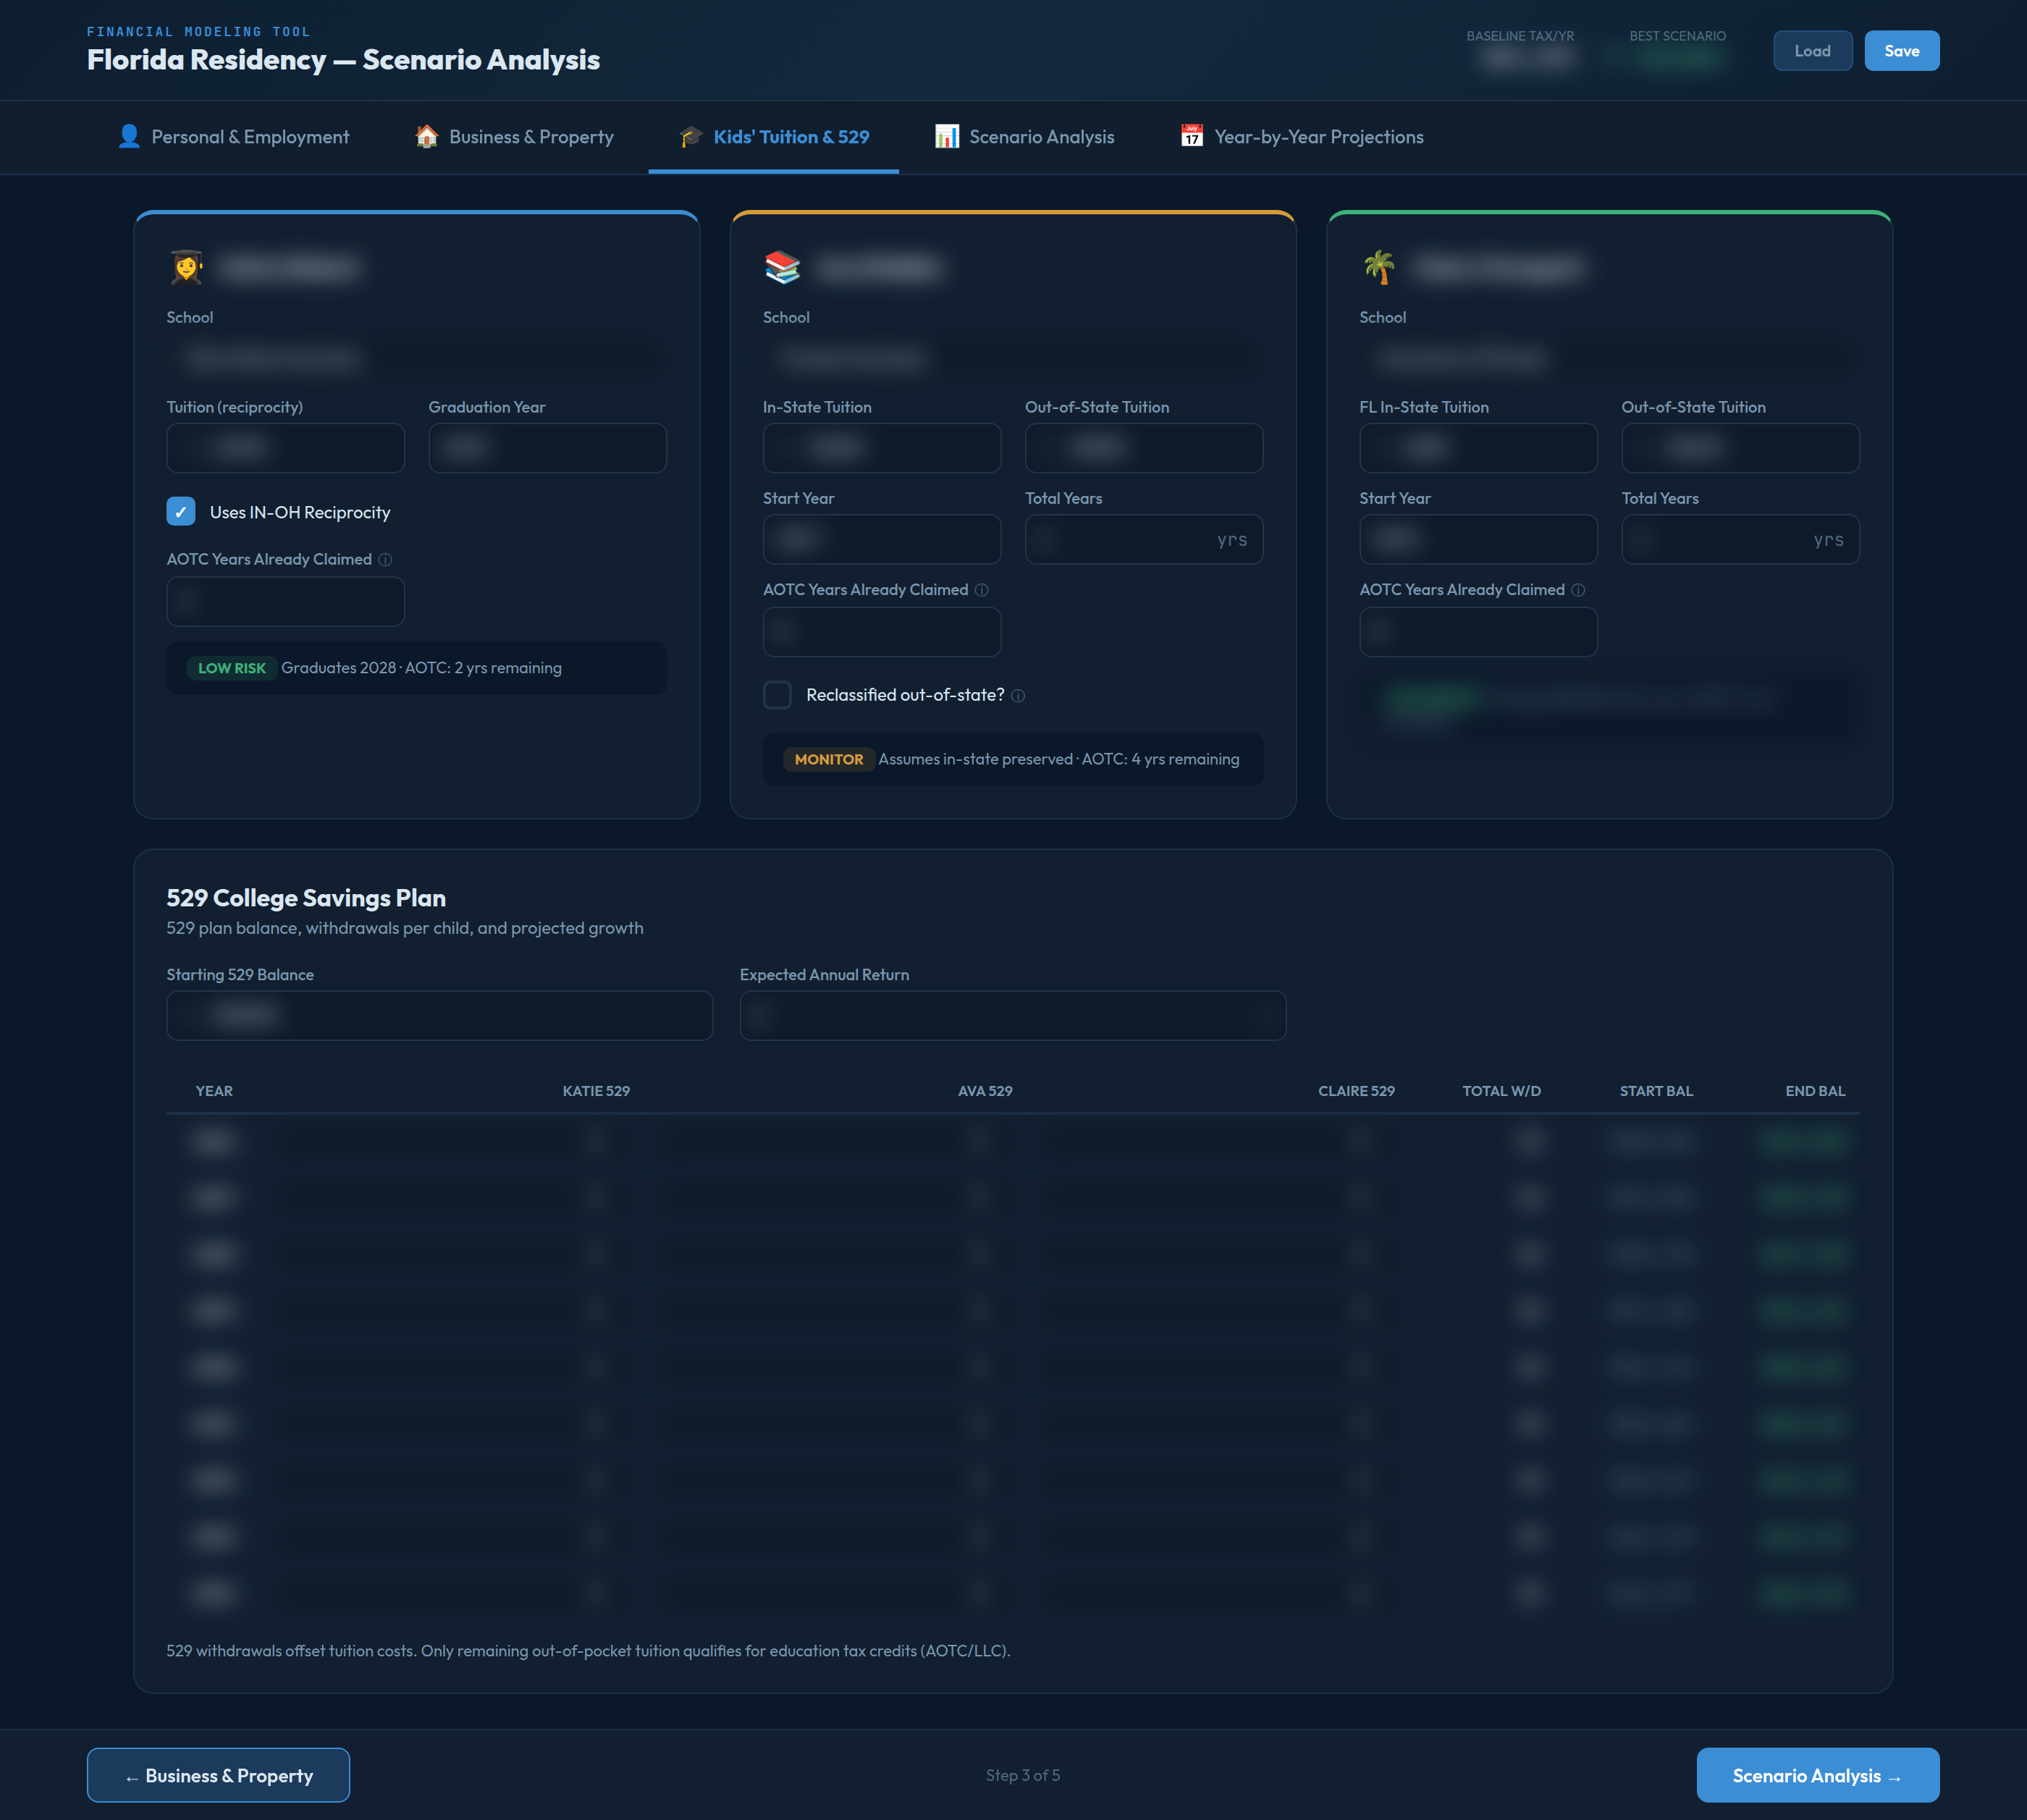Go forward with Scenario Analysis button
The image size is (2027, 1820).
(x=1817, y=1775)
